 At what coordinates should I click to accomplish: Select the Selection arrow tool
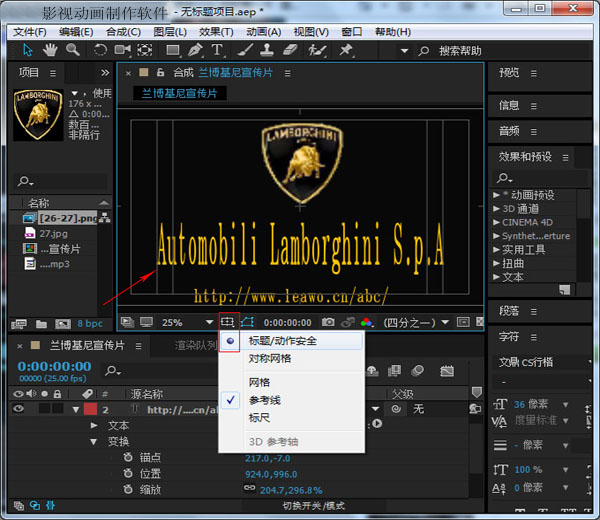click(28, 50)
